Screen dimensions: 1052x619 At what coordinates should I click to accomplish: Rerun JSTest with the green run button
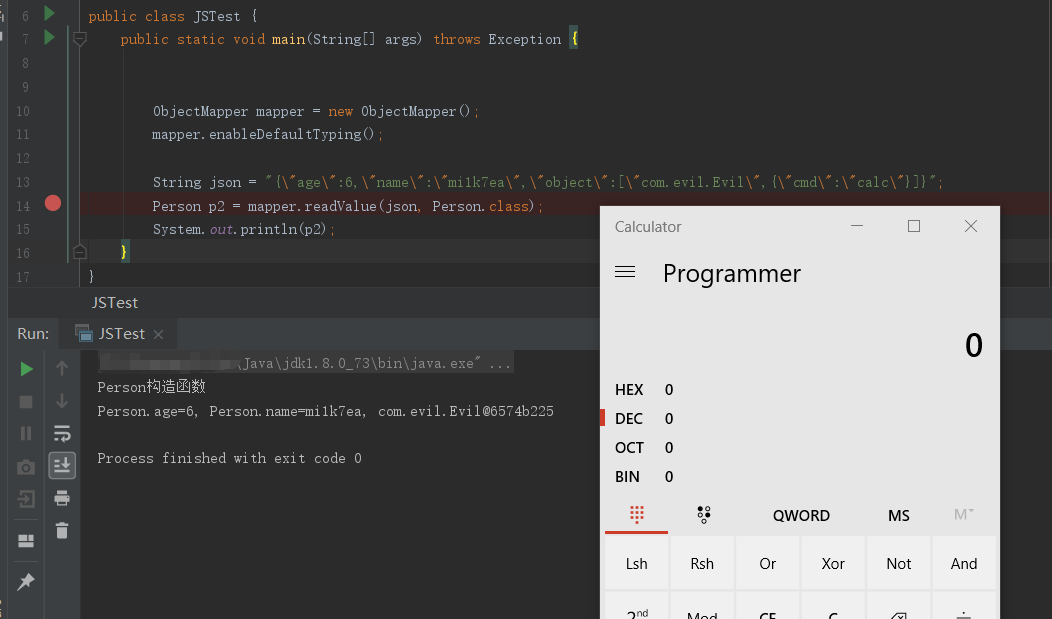[27, 369]
